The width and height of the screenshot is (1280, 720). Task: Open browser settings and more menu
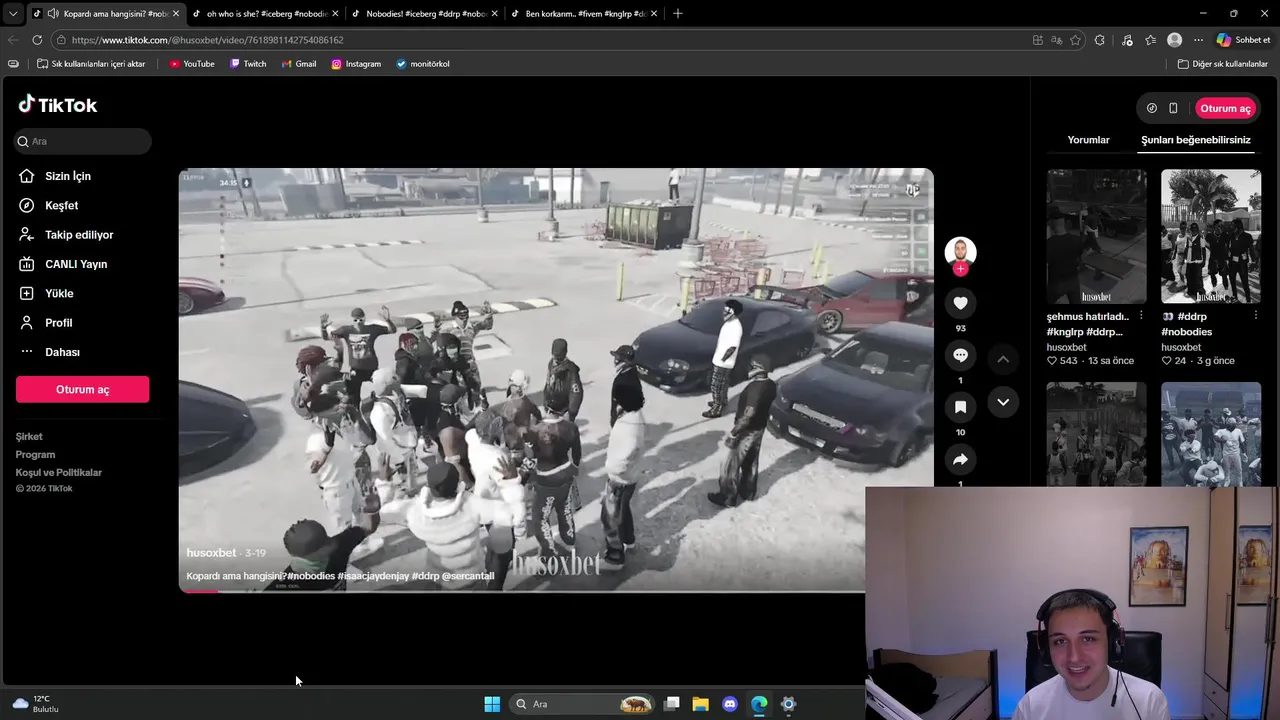1198,40
